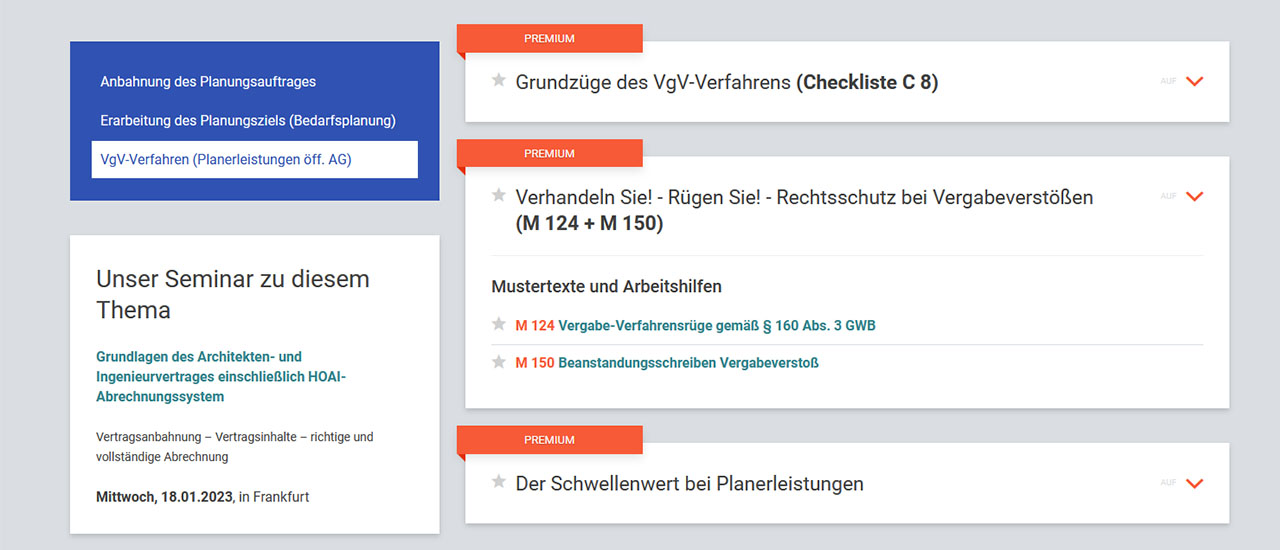Click the Grundzüge des VgV-Verfahrens heading
1280x550 pixels.
tap(726, 82)
